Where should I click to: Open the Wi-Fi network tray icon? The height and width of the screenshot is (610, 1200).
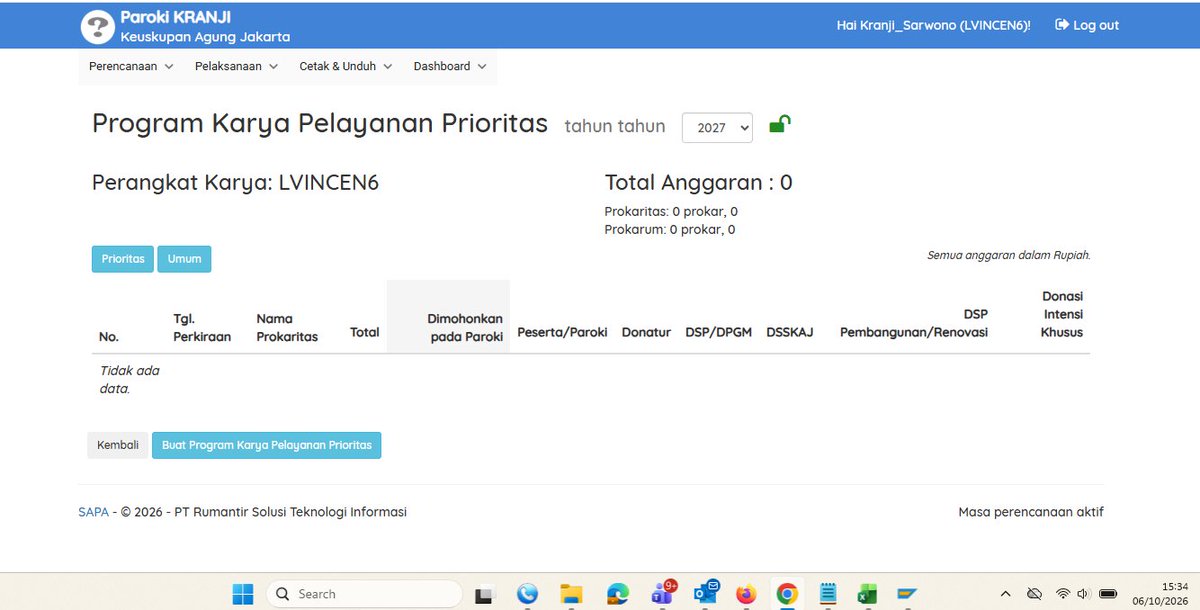click(x=1063, y=594)
